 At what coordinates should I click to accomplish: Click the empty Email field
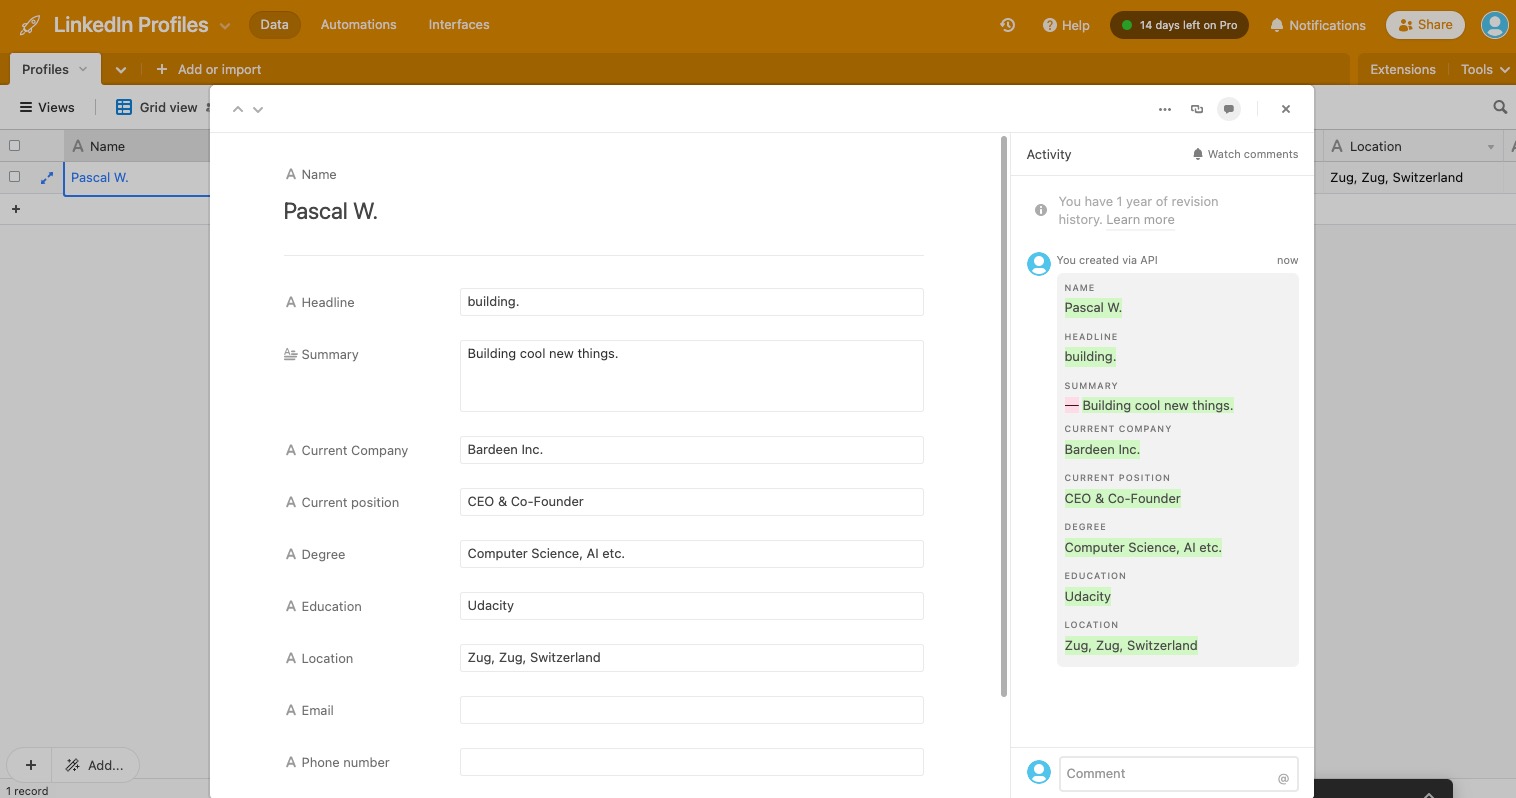click(x=691, y=710)
